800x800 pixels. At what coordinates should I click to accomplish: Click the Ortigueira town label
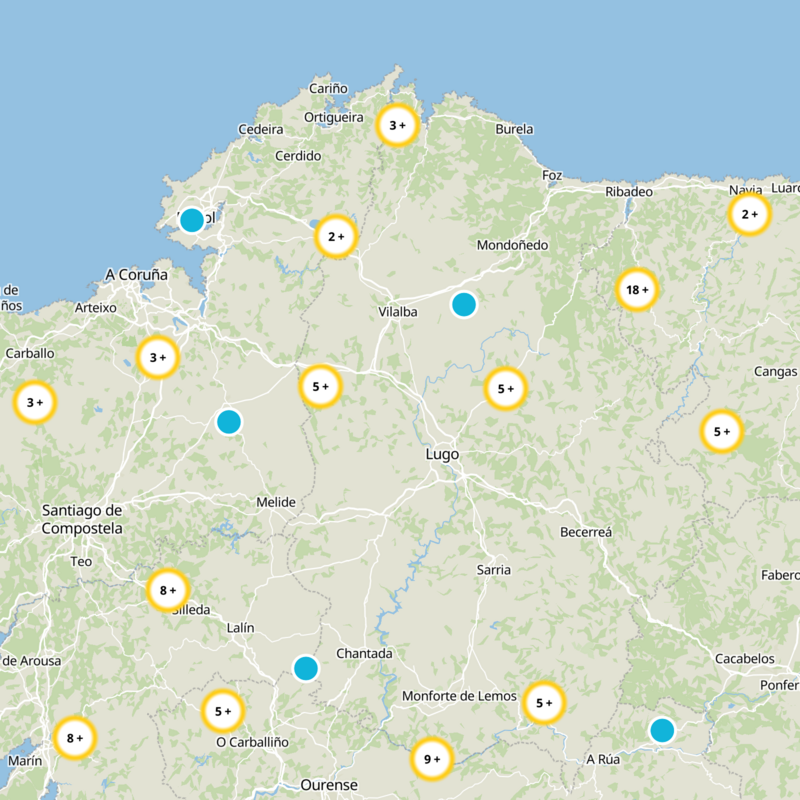[x=334, y=118]
